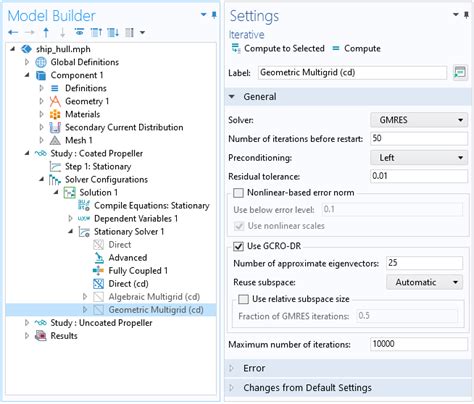Open the Preconditioning Left dropdown
The width and height of the screenshot is (474, 404).
coord(419,157)
